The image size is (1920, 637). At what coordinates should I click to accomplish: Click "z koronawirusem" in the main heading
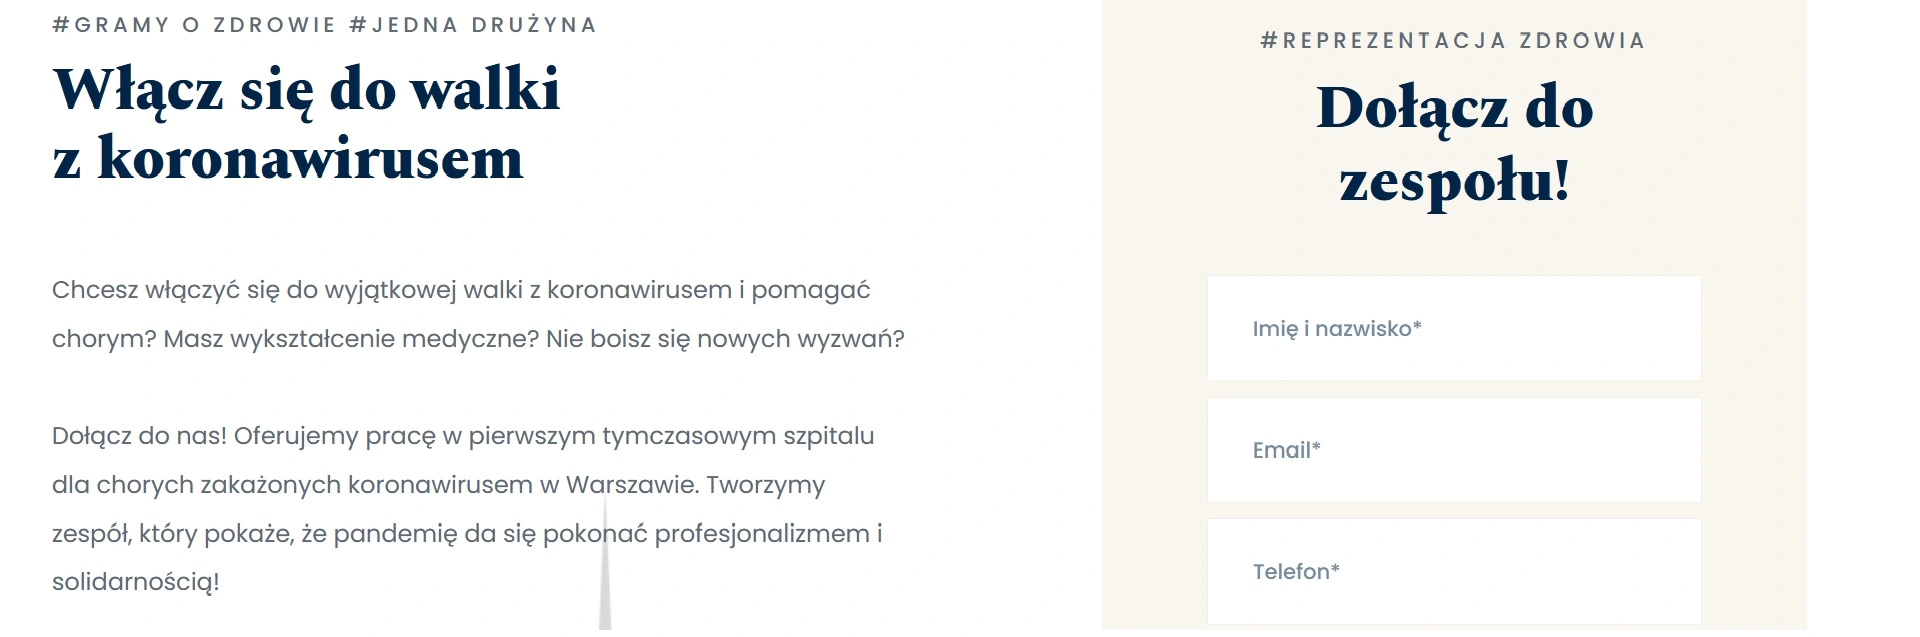(x=288, y=159)
